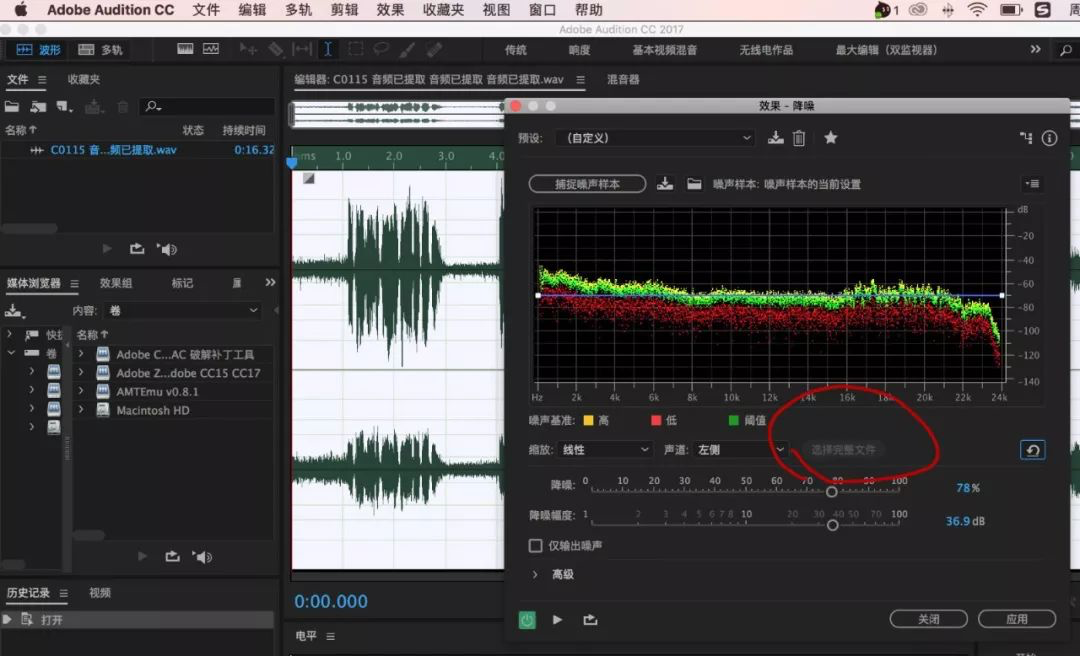The width and height of the screenshot is (1080, 656).
Task: Select the Marquee Selection tool
Action: 355,49
